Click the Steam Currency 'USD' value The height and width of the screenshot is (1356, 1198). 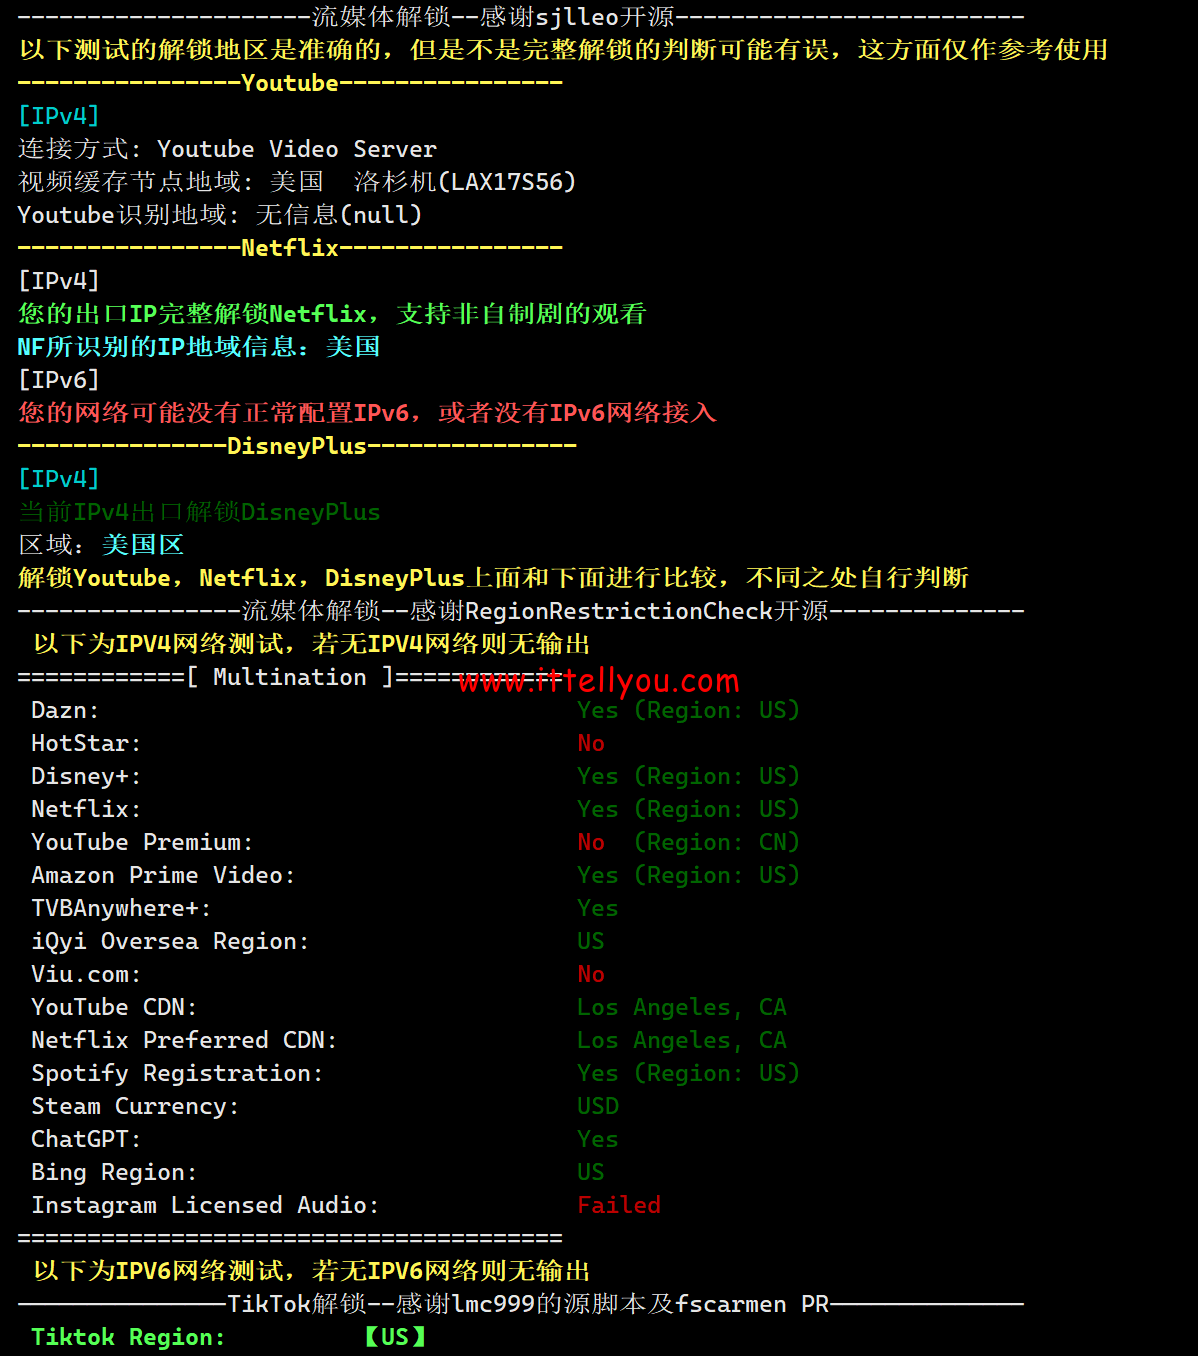[x=598, y=1106]
